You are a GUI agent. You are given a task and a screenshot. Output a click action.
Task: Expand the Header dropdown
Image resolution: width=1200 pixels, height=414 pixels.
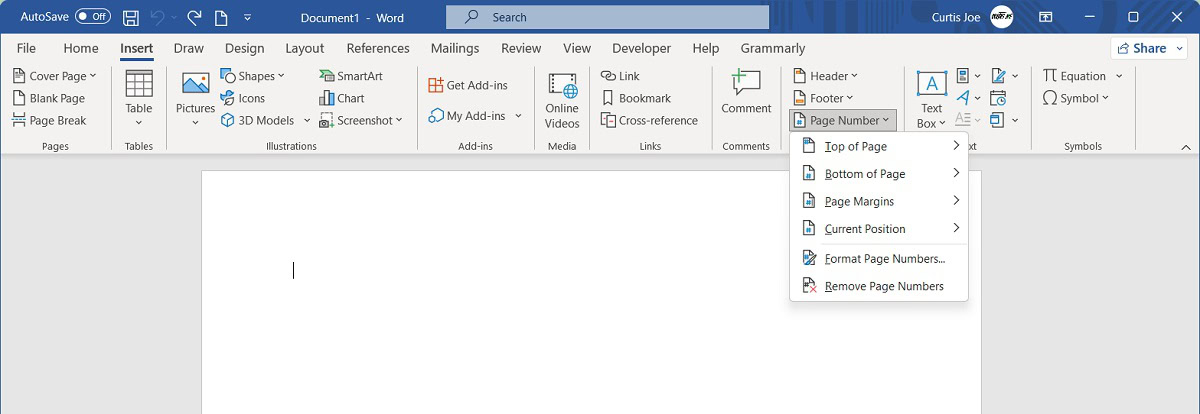[826, 76]
